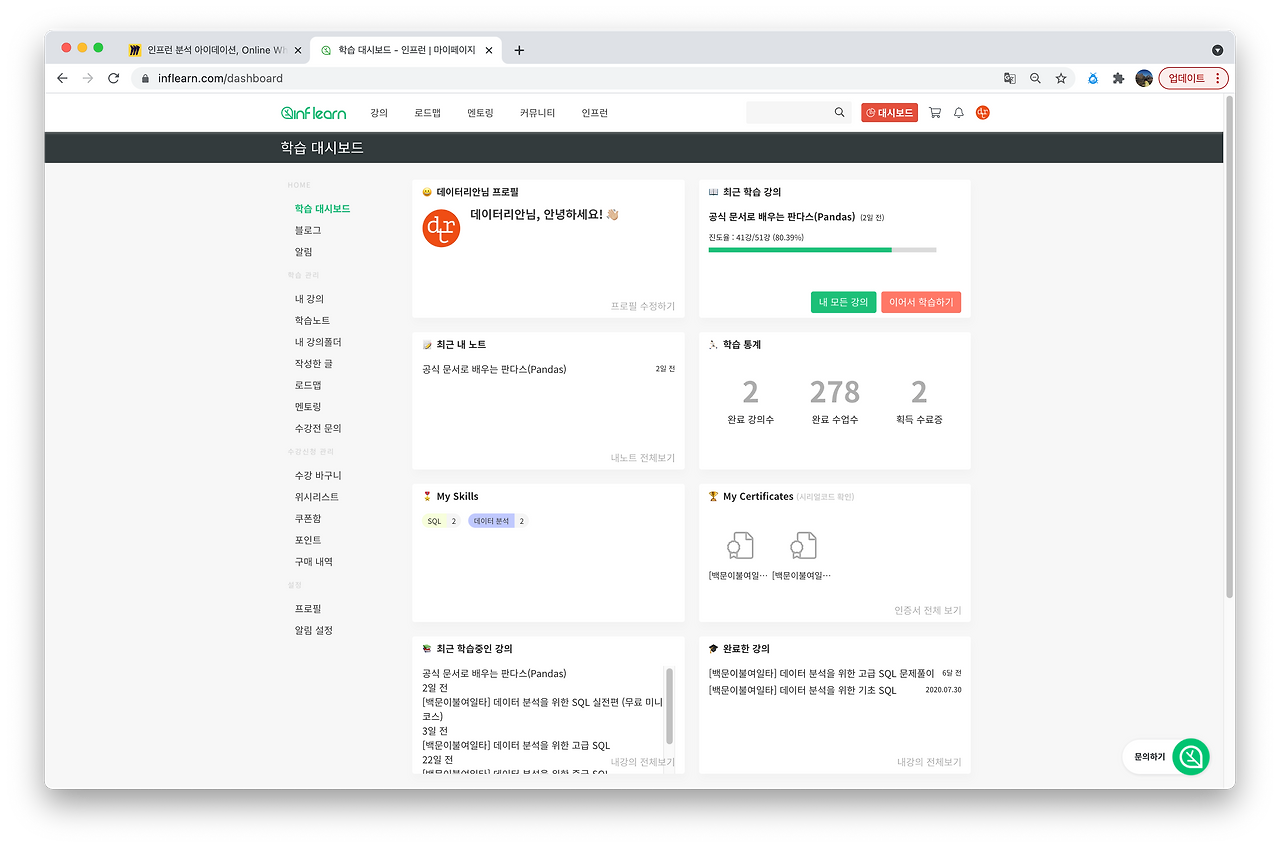Image resolution: width=1280 pixels, height=848 pixels.
Task: Open the tab search dropdown arrow
Action: pyautogui.click(x=1217, y=50)
